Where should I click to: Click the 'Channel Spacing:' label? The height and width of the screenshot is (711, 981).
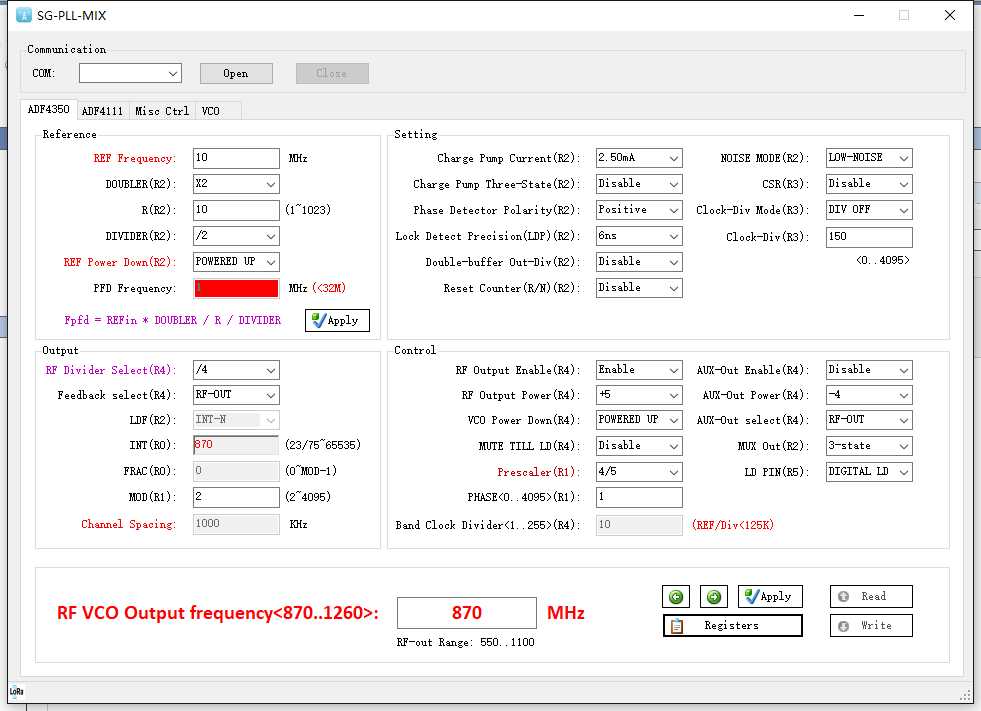click(128, 524)
